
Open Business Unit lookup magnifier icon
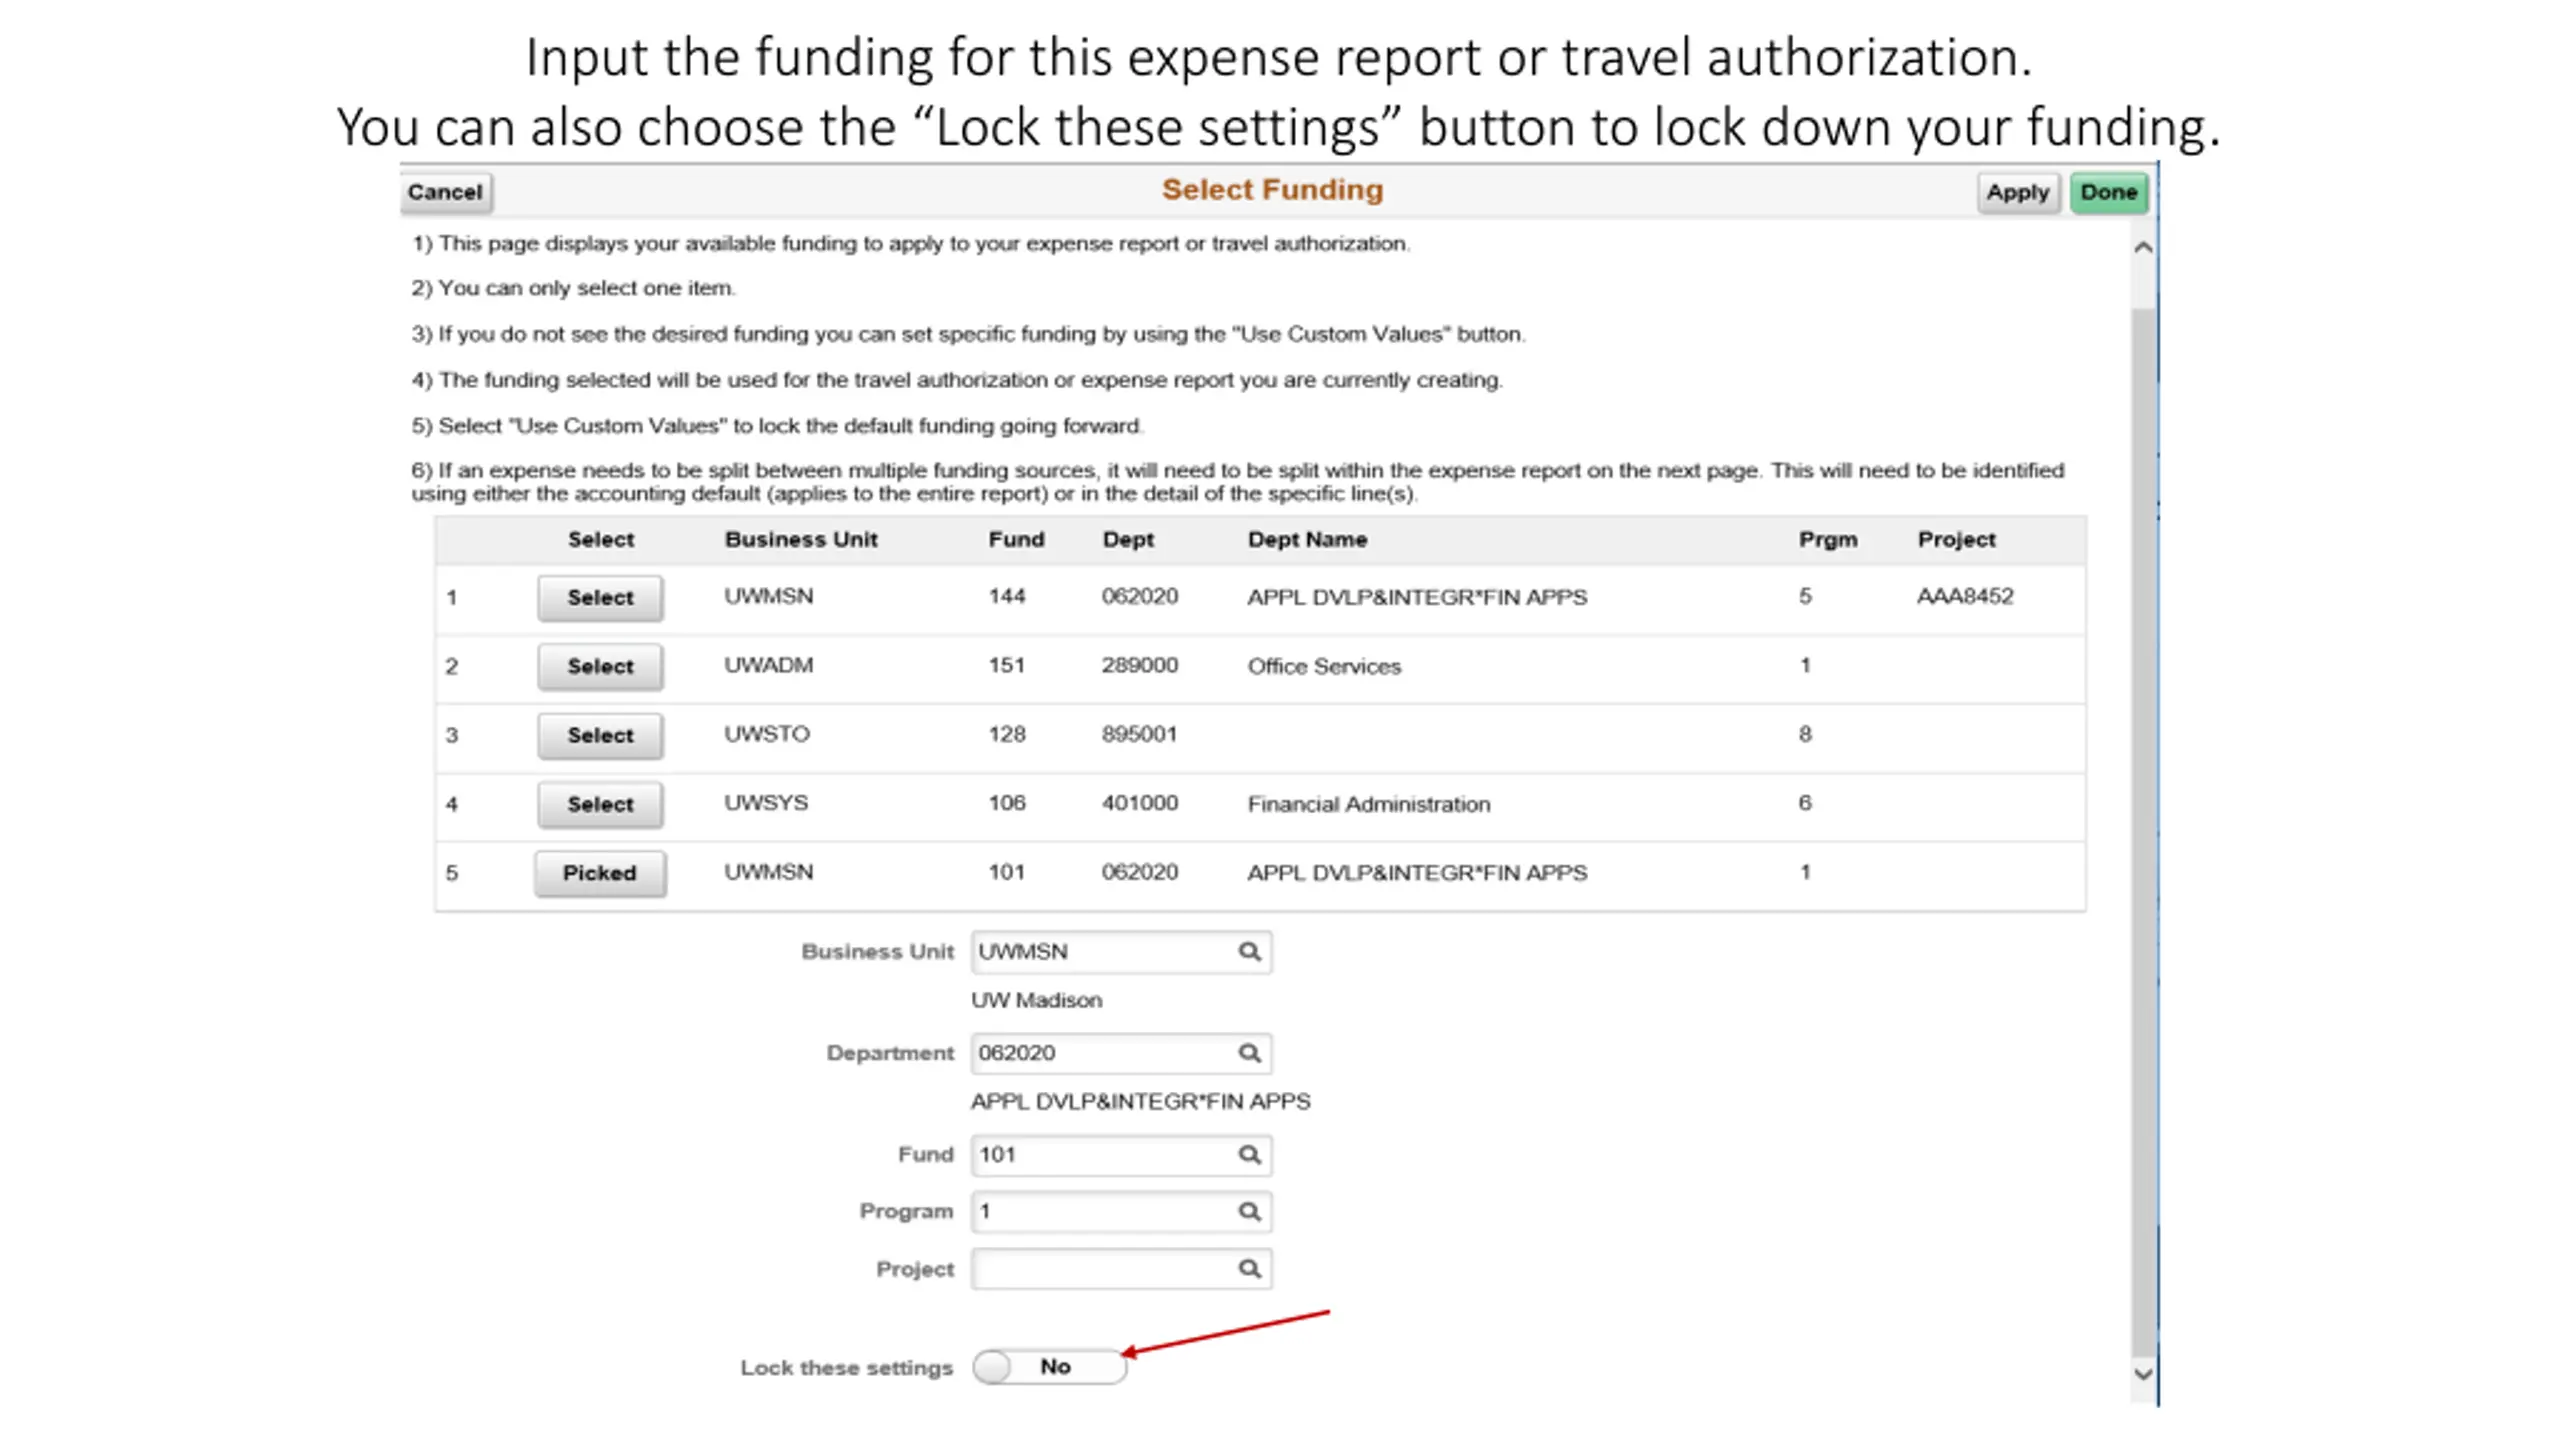tap(1249, 951)
